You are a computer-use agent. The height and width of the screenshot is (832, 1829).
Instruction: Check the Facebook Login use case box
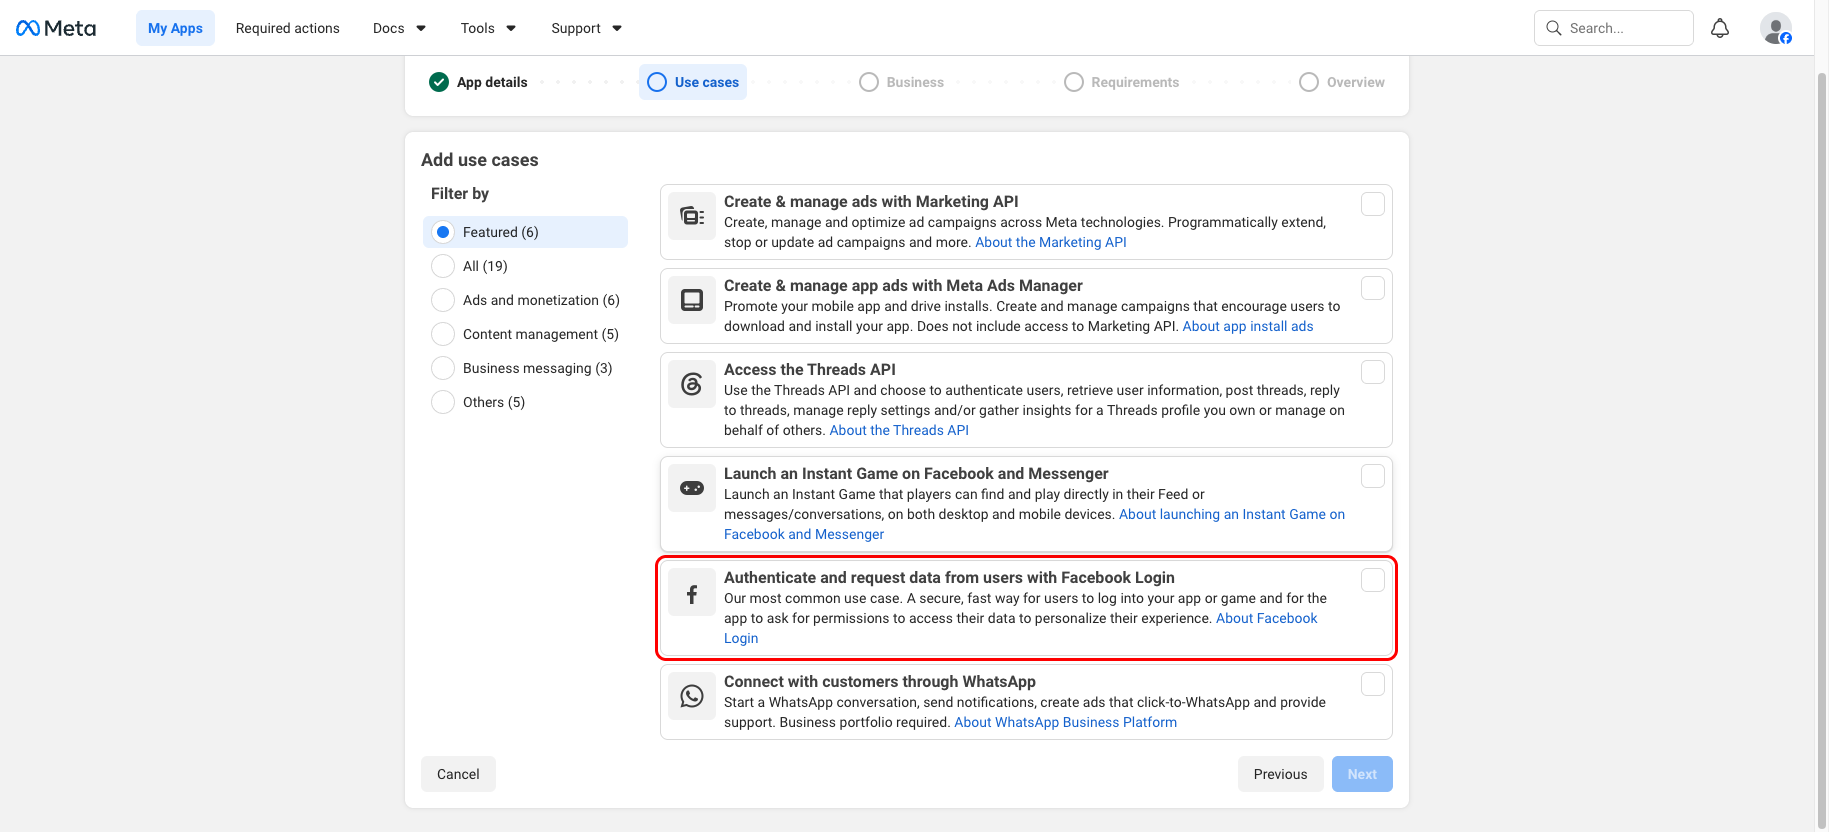point(1373,580)
